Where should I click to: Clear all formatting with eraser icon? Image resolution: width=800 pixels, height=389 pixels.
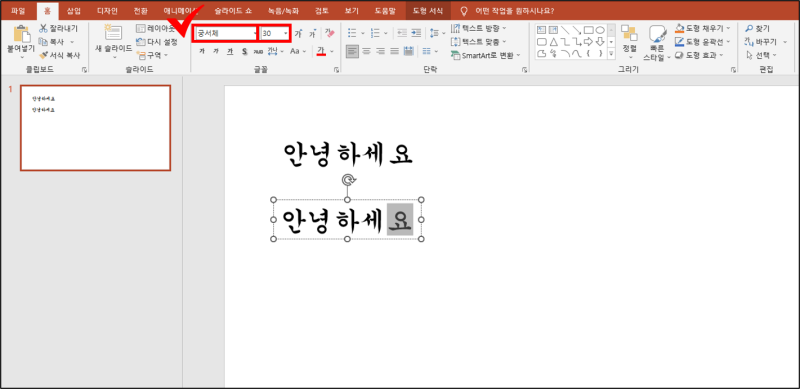330,33
